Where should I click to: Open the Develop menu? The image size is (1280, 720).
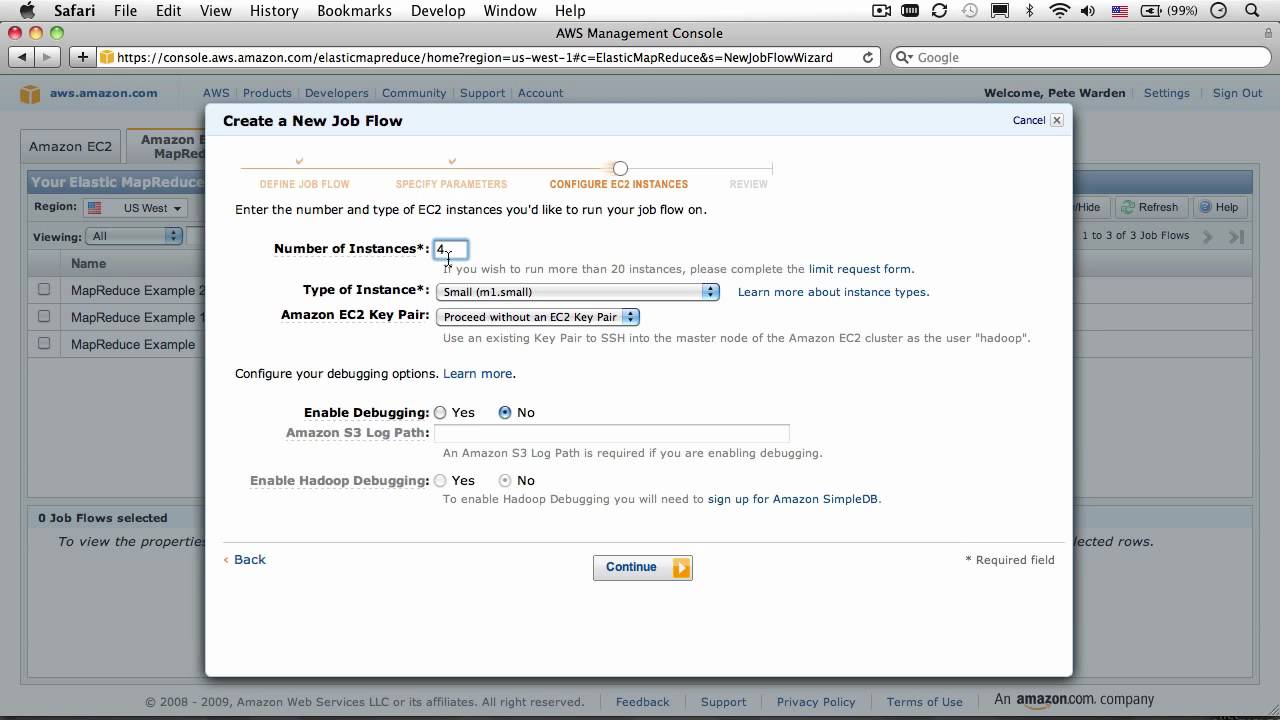pos(438,11)
